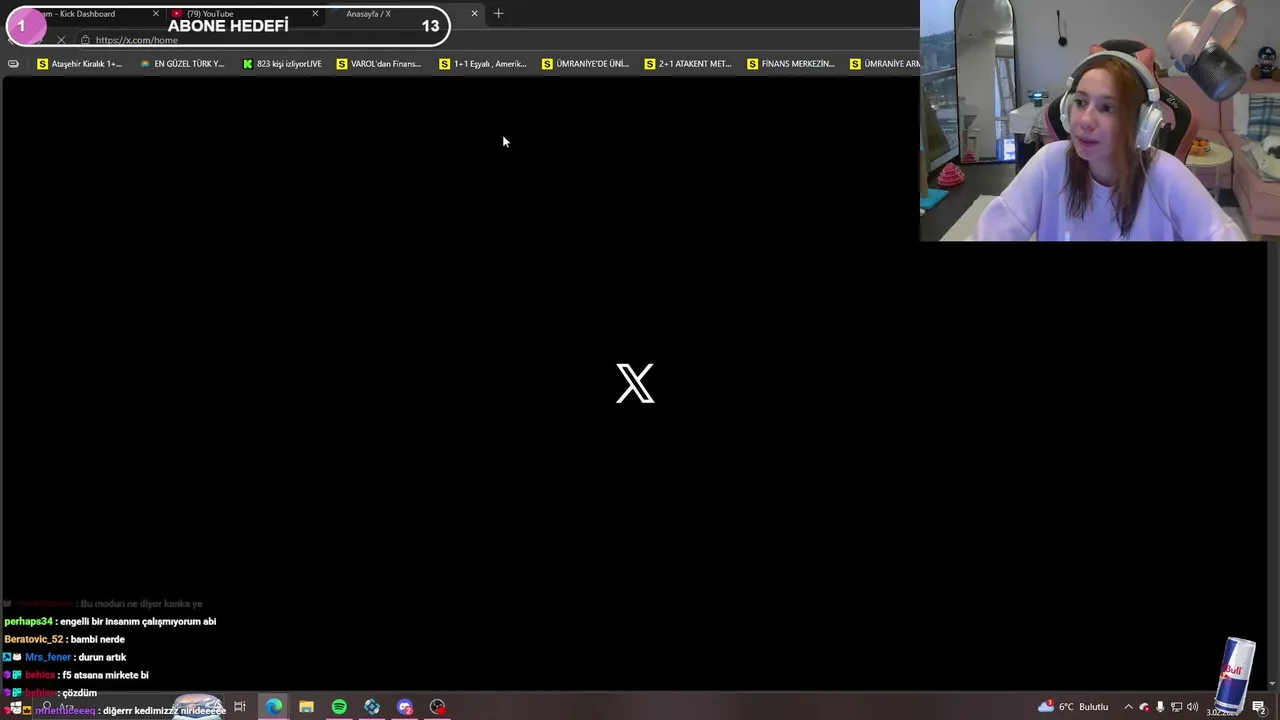Click chat message 'f5 atsana mirkete bi'
The image size is (1280, 720).
(76, 675)
